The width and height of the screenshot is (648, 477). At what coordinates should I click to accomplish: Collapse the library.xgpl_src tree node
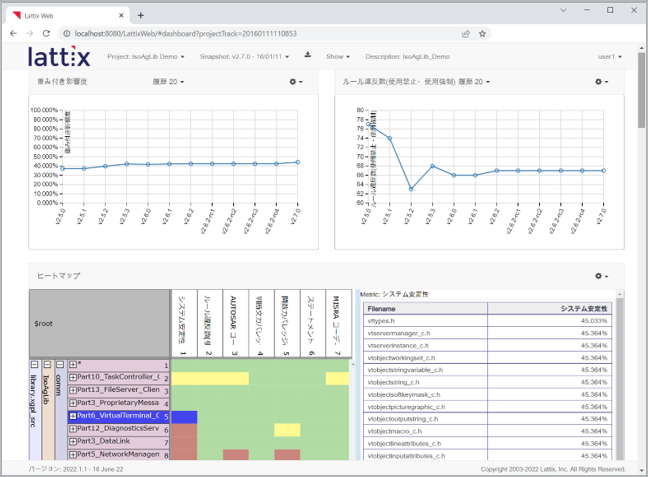coord(34,365)
